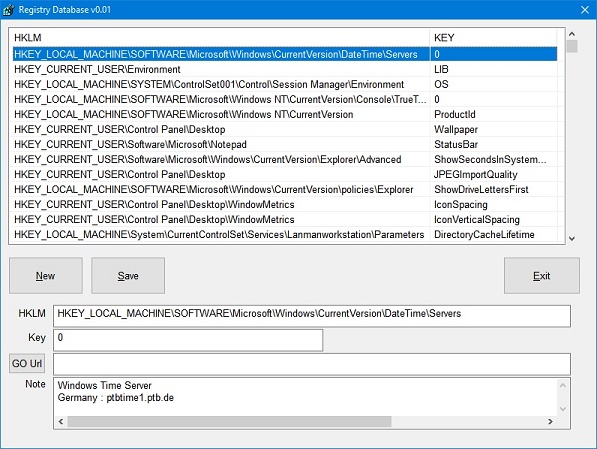
Task: Click the KEY column header
Action: point(493,38)
